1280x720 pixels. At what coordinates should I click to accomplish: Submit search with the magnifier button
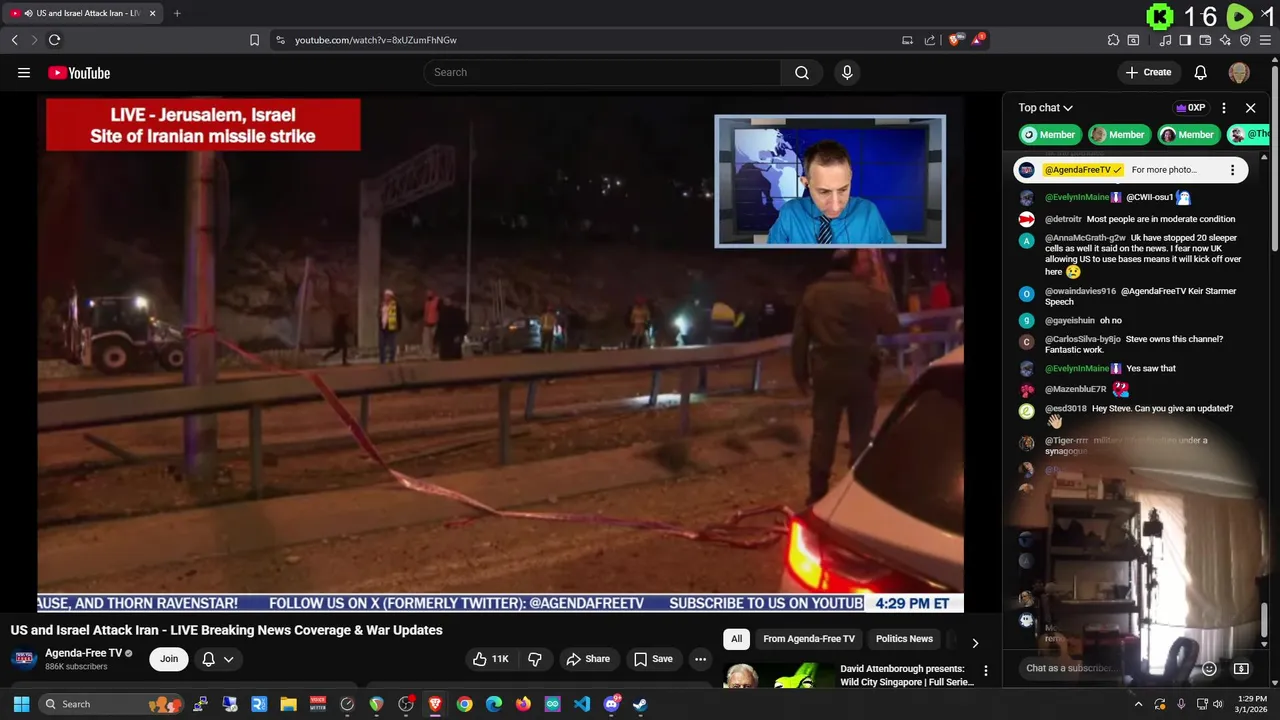tap(802, 72)
